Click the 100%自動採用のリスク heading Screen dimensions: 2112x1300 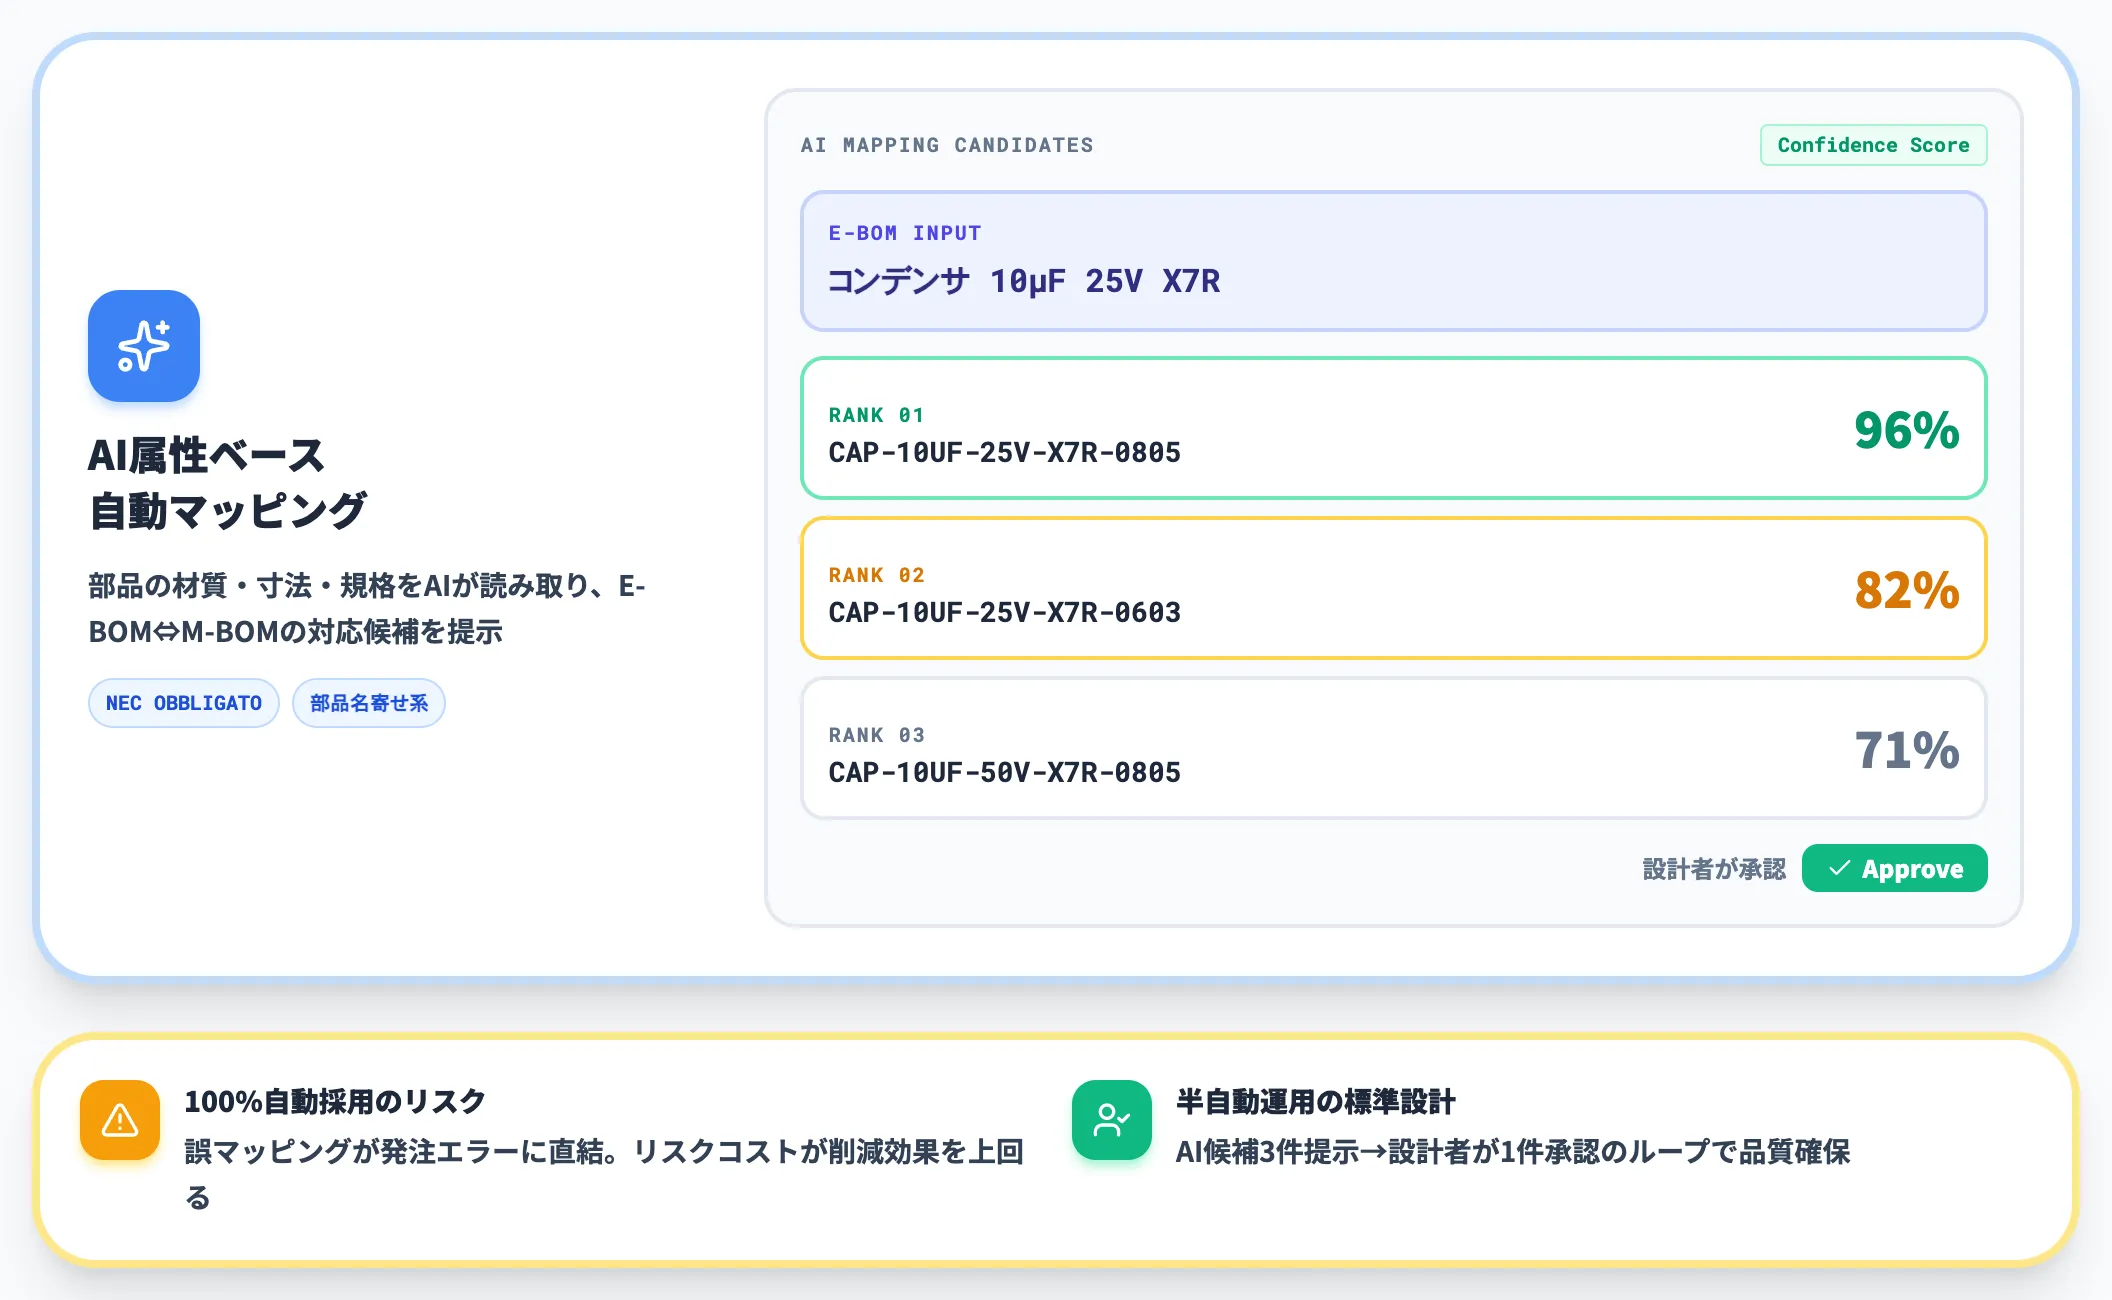point(335,1101)
